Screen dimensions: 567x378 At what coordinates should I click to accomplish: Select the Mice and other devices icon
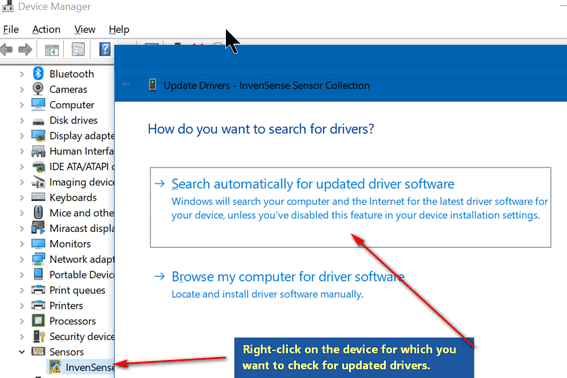click(x=38, y=212)
